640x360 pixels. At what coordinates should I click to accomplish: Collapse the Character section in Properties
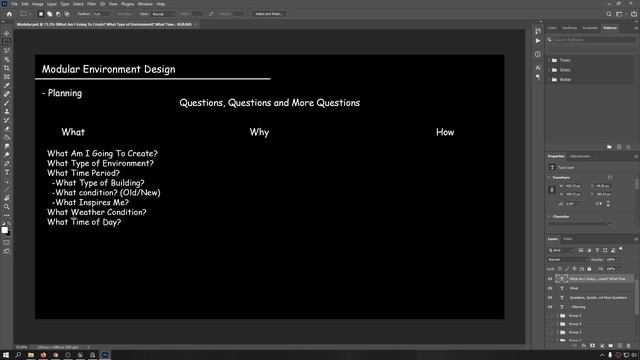pyautogui.click(x=549, y=217)
